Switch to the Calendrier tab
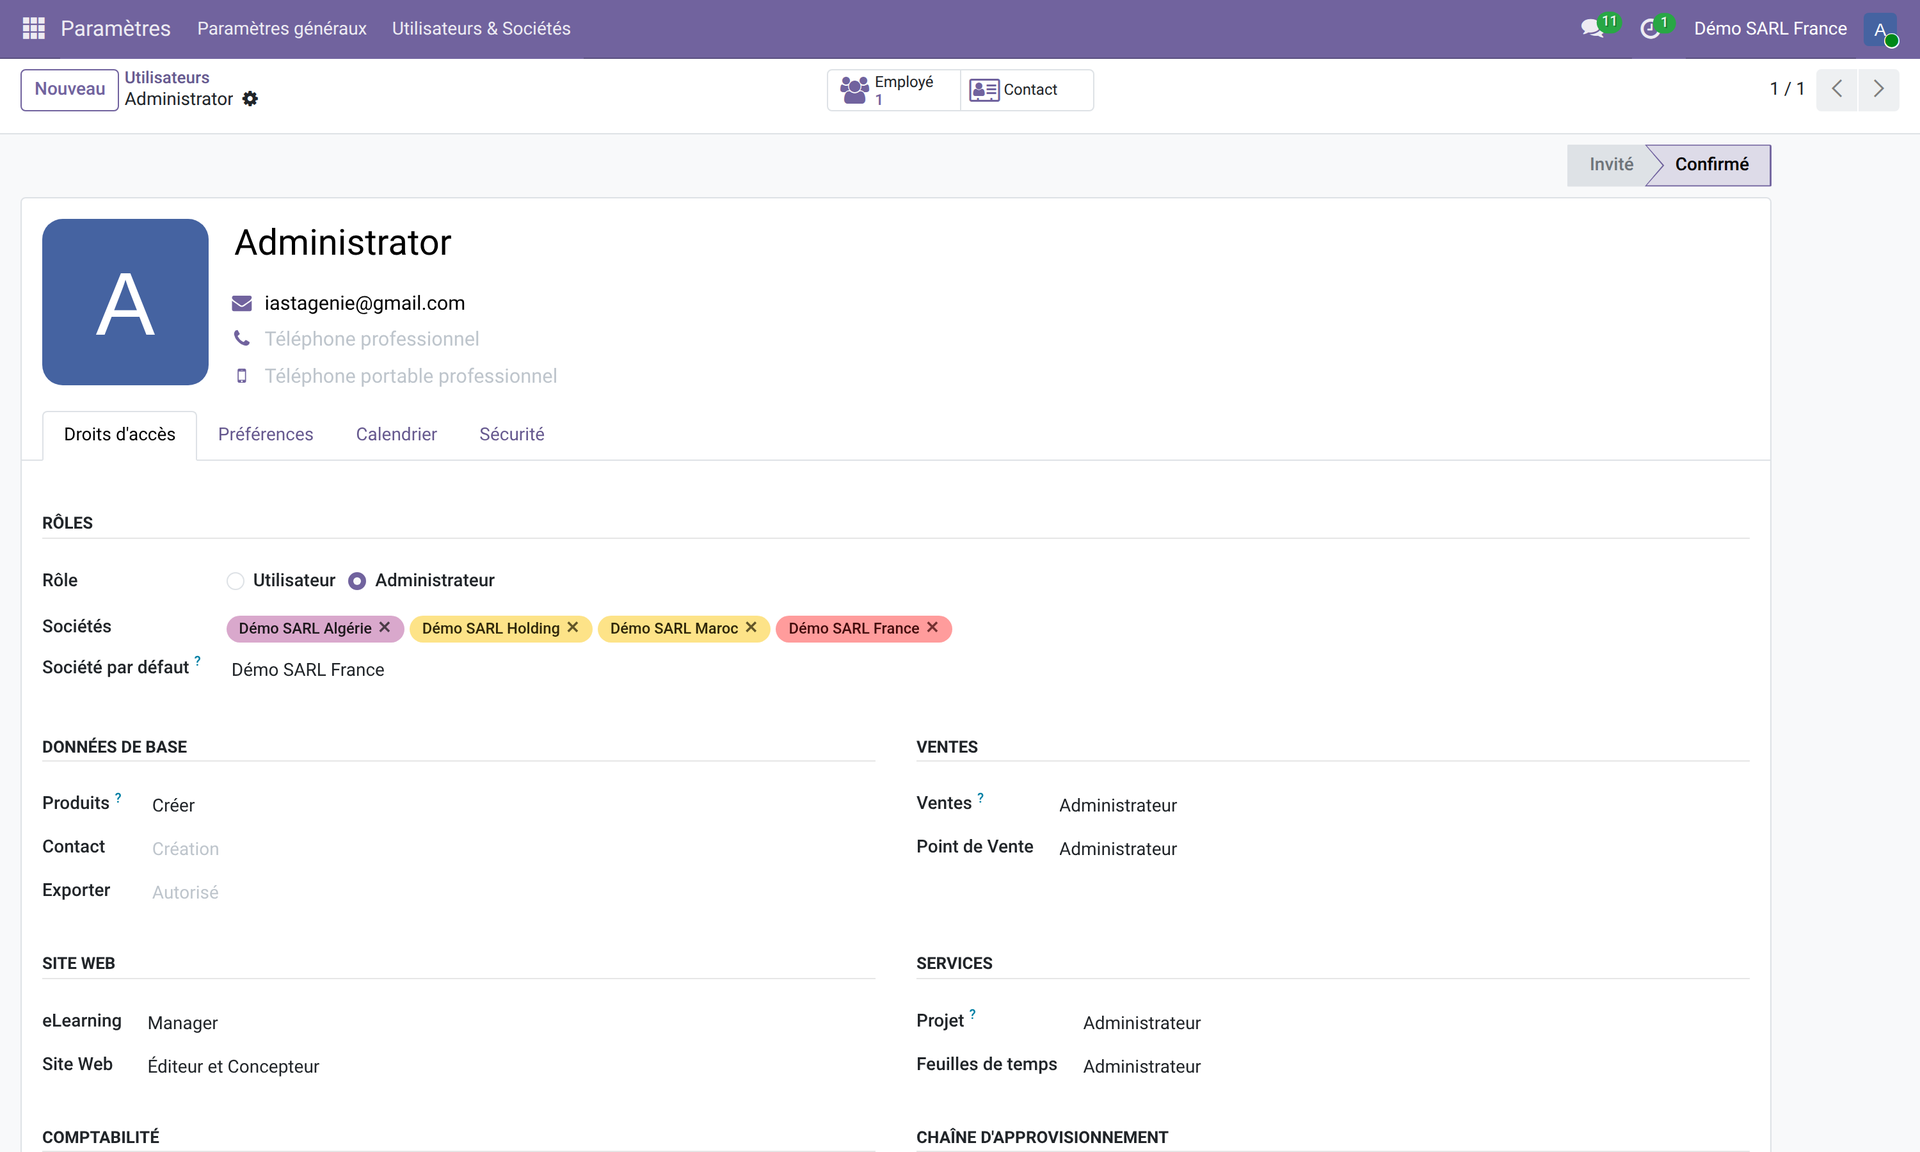The width and height of the screenshot is (1920, 1152). (396, 435)
